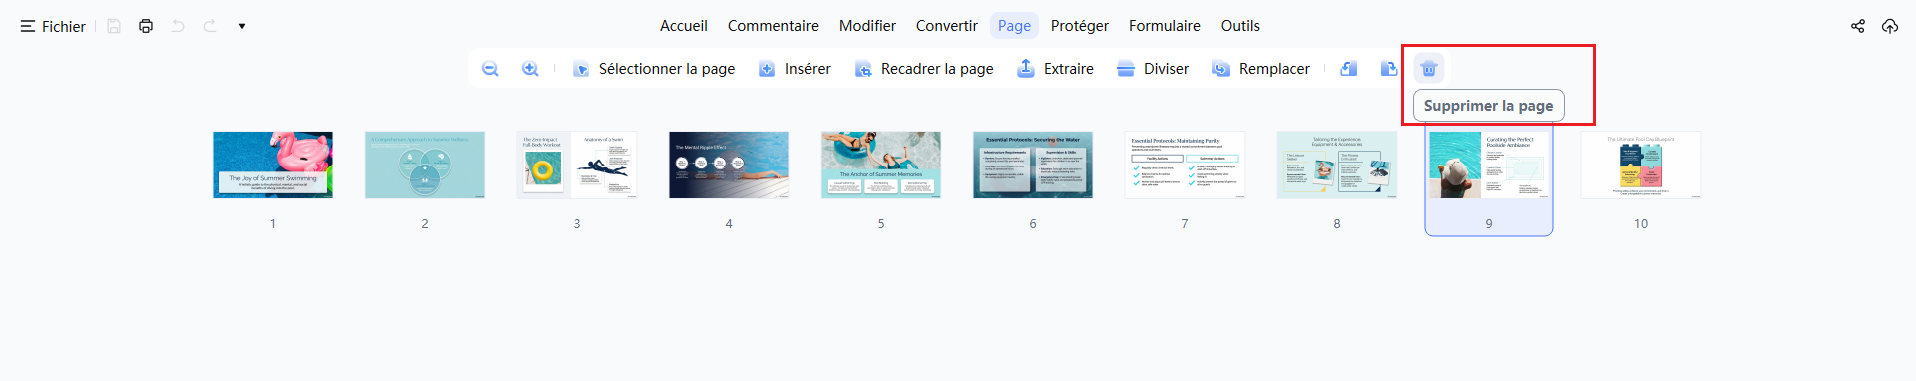Click the print icon
Image resolution: width=1916 pixels, height=381 pixels.
pyautogui.click(x=146, y=26)
